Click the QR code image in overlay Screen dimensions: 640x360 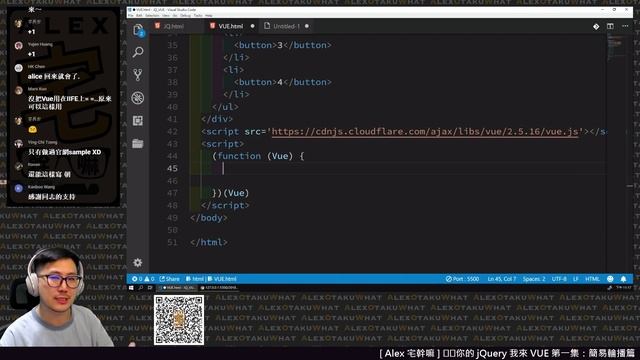point(179,320)
